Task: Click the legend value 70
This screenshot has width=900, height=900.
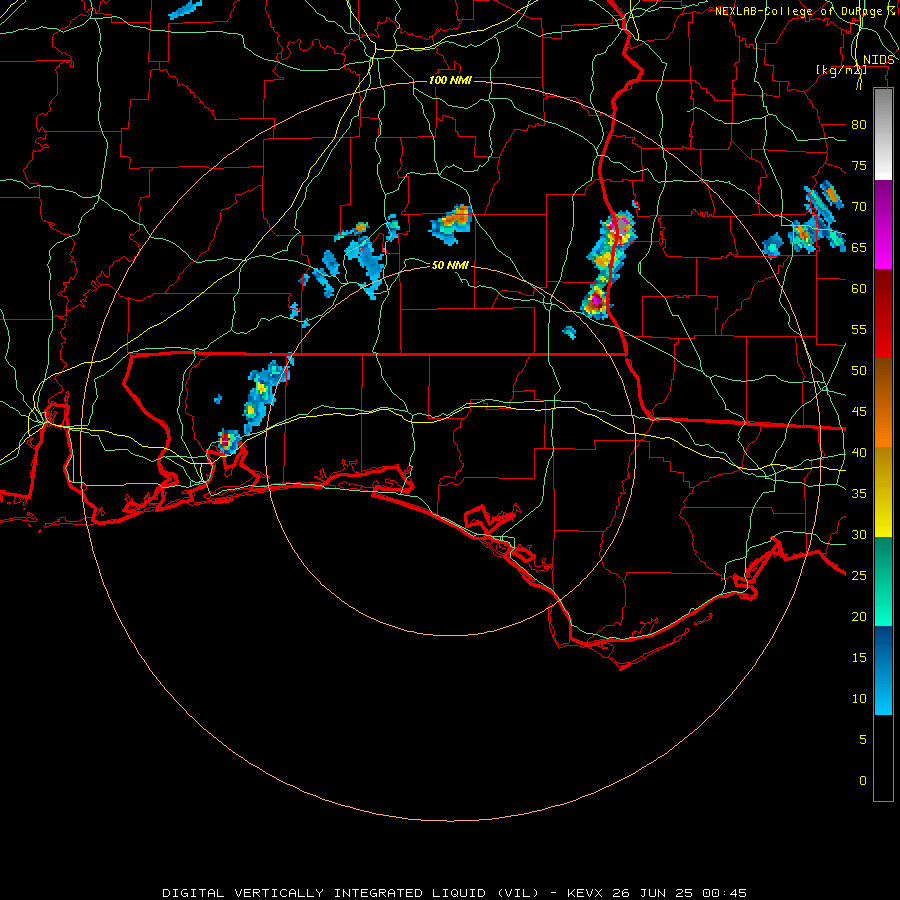Action: click(x=859, y=207)
